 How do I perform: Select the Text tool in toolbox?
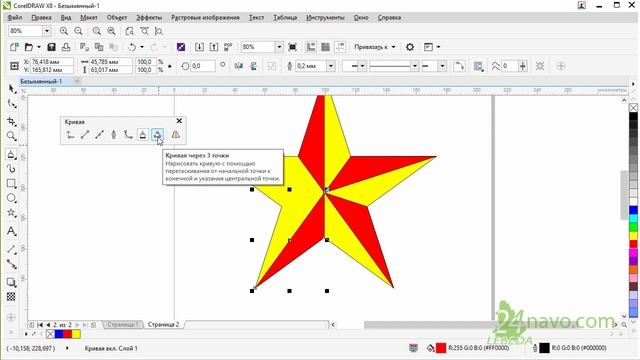click(x=11, y=231)
